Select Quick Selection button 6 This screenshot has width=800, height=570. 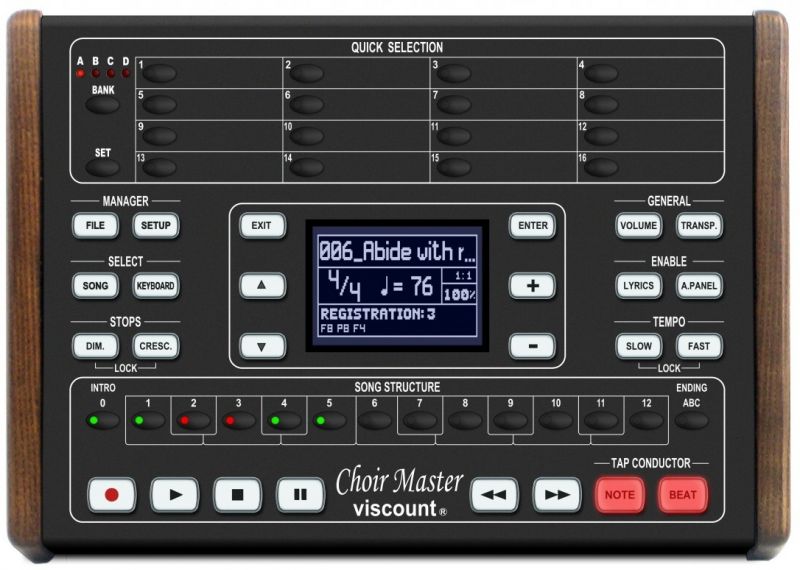(307, 105)
